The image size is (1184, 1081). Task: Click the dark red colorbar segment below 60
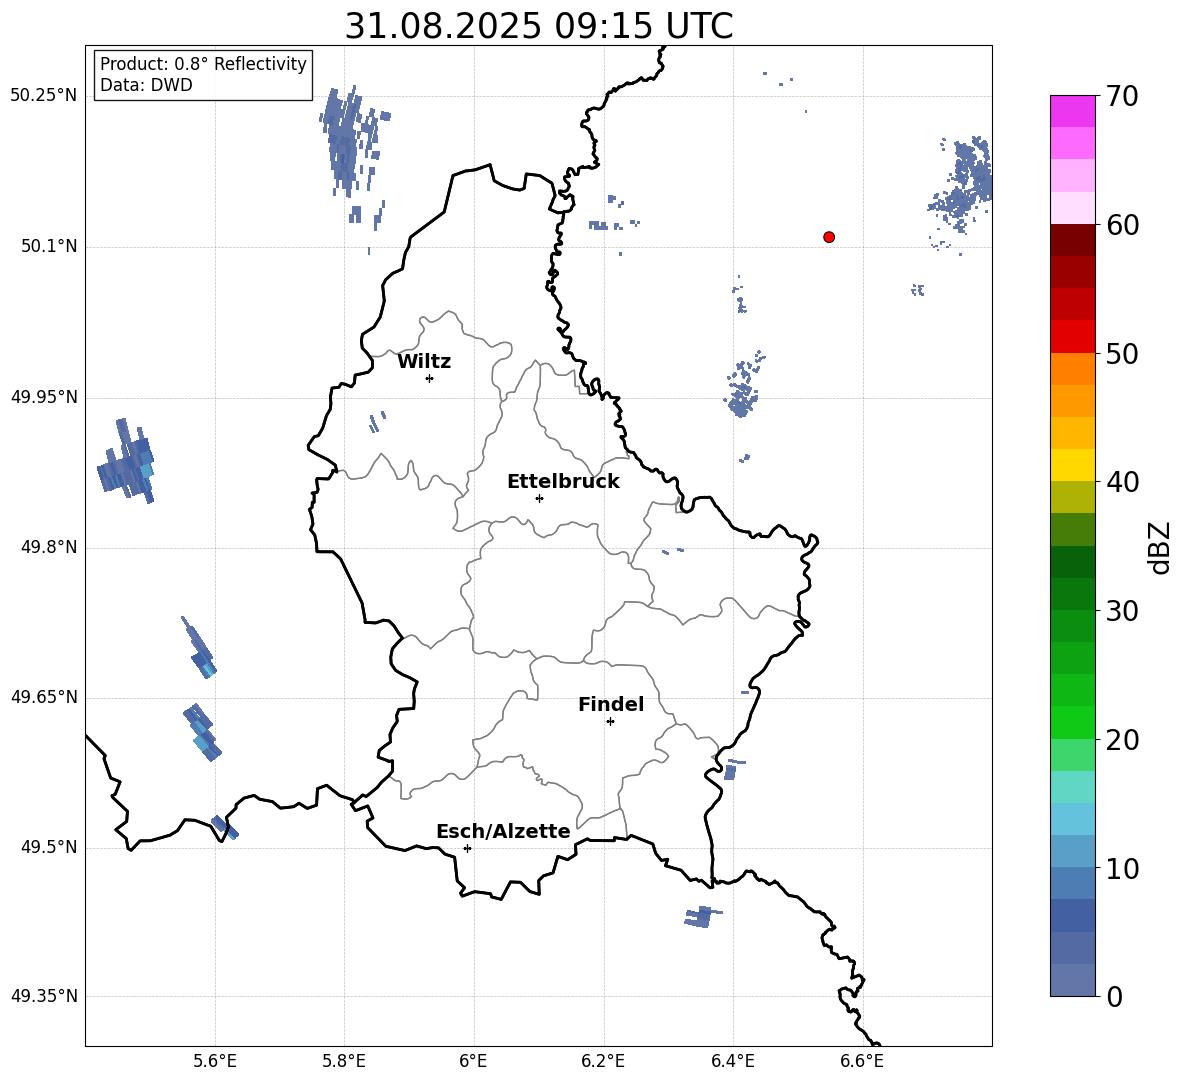[x=1072, y=240]
